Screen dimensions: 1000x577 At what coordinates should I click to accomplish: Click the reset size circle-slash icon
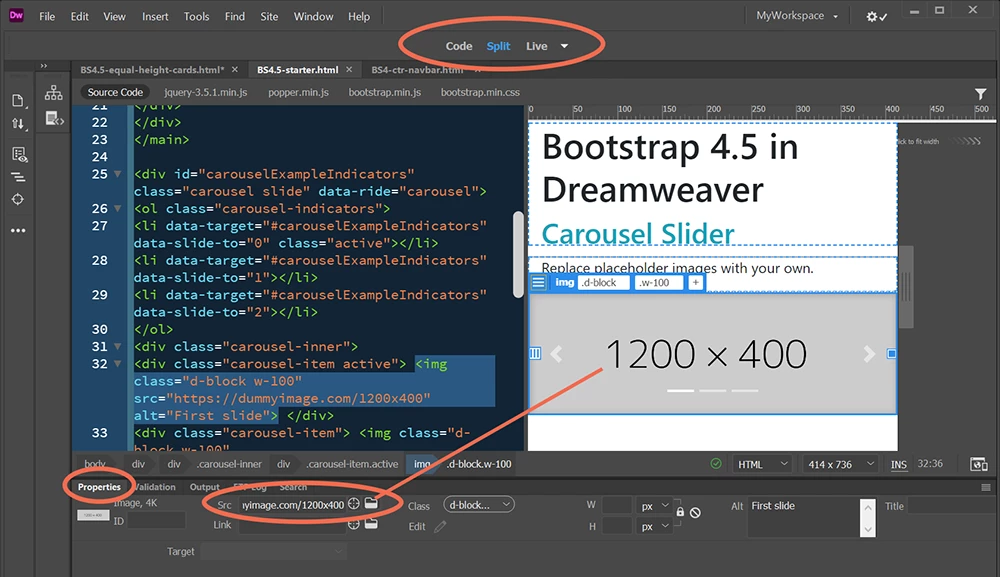695,512
